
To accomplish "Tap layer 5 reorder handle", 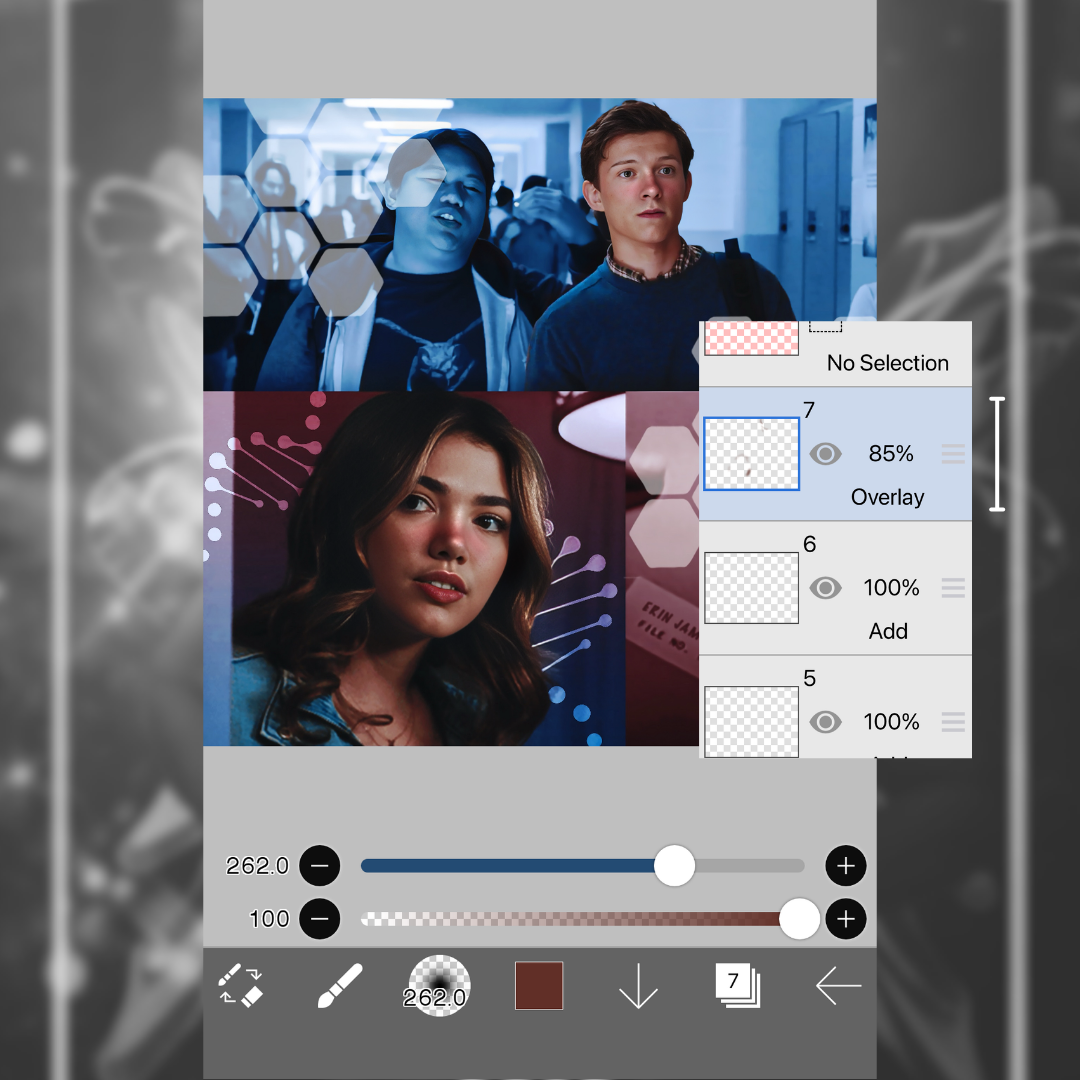I will coord(953,722).
